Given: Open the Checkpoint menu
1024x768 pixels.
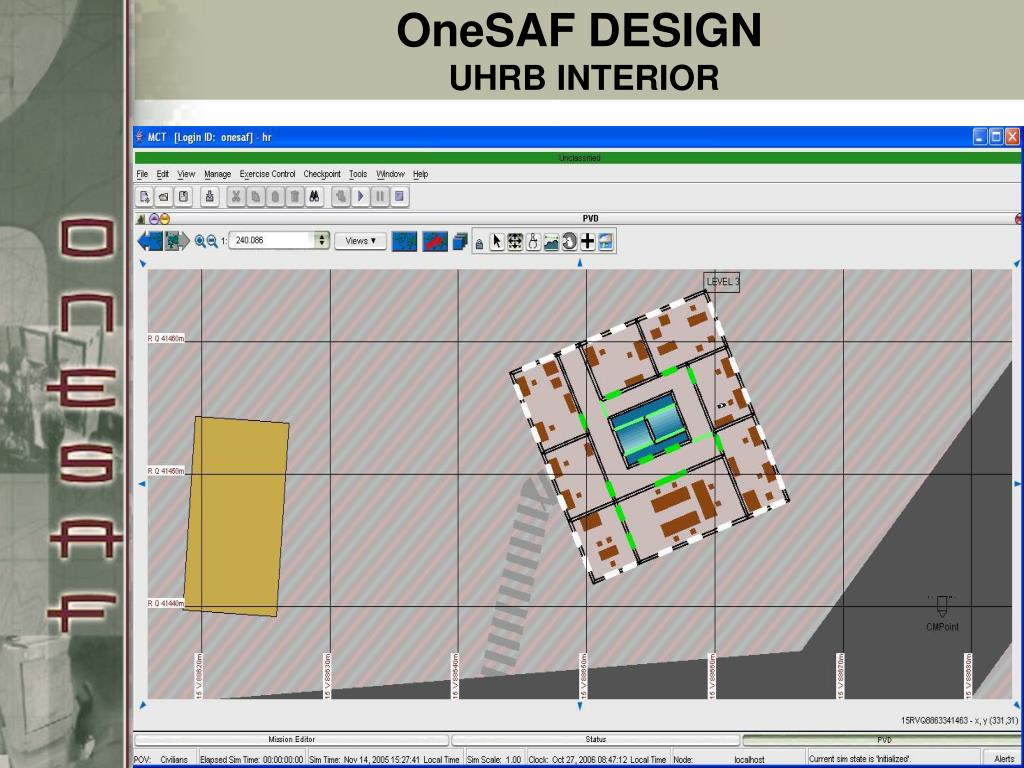Looking at the screenshot, I should (x=322, y=174).
